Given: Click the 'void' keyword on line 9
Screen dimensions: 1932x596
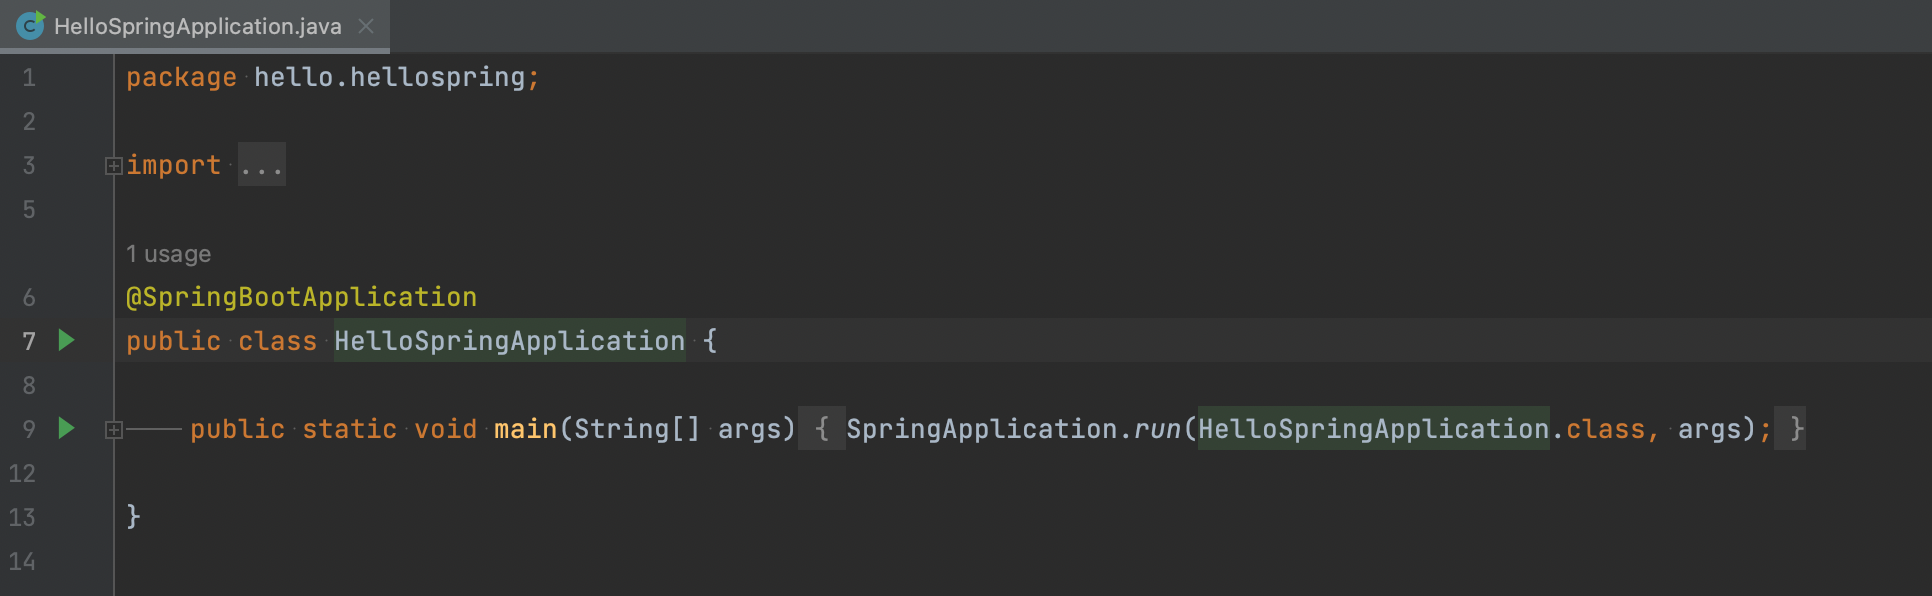Looking at the screenshot, I should 445,429.
